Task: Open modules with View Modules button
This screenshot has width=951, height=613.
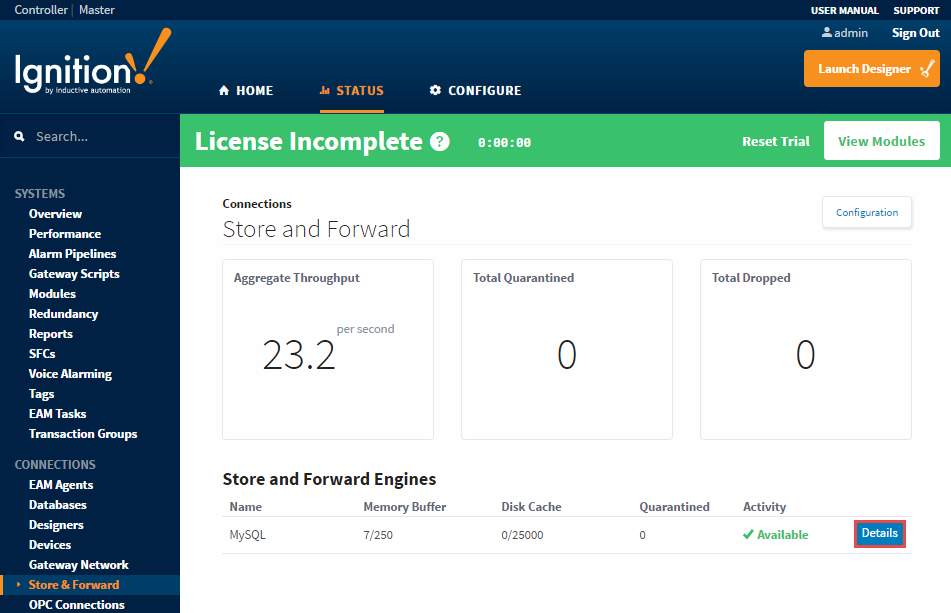Action: pyautogui.click(x=881, y=140)
